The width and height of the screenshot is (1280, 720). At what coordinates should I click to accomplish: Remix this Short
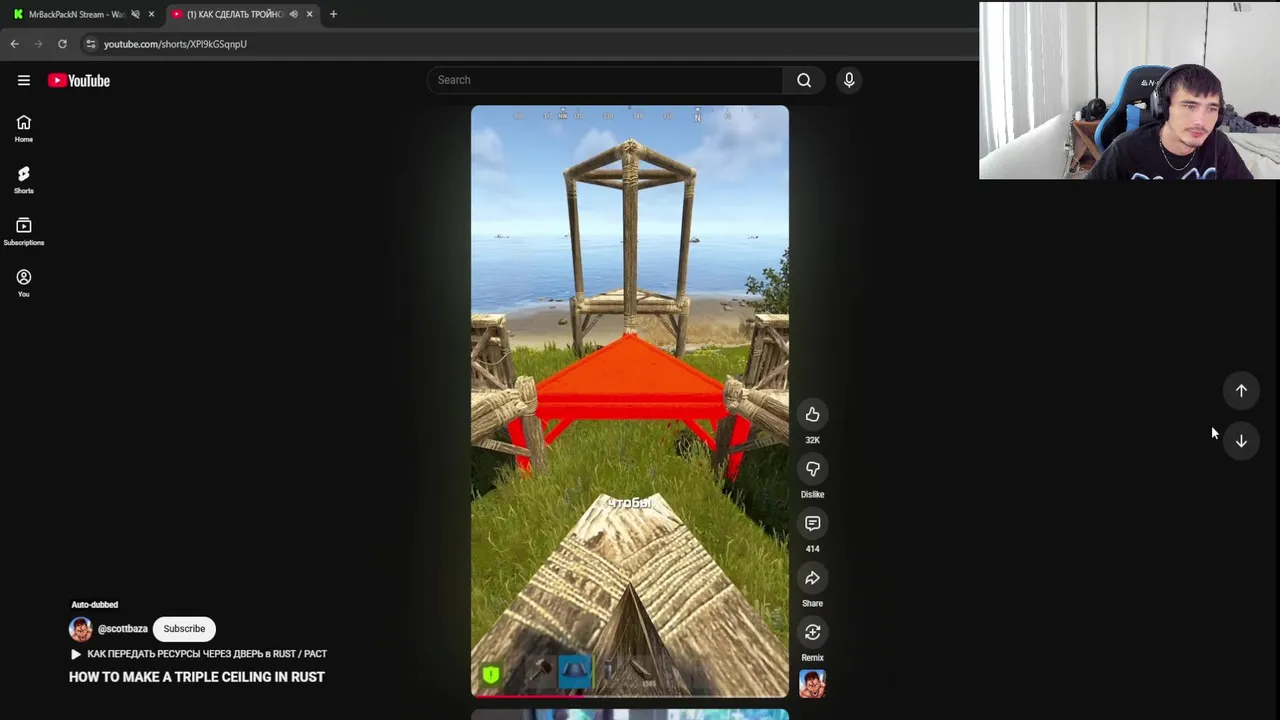pyautogui.click(x=812, y=632)
